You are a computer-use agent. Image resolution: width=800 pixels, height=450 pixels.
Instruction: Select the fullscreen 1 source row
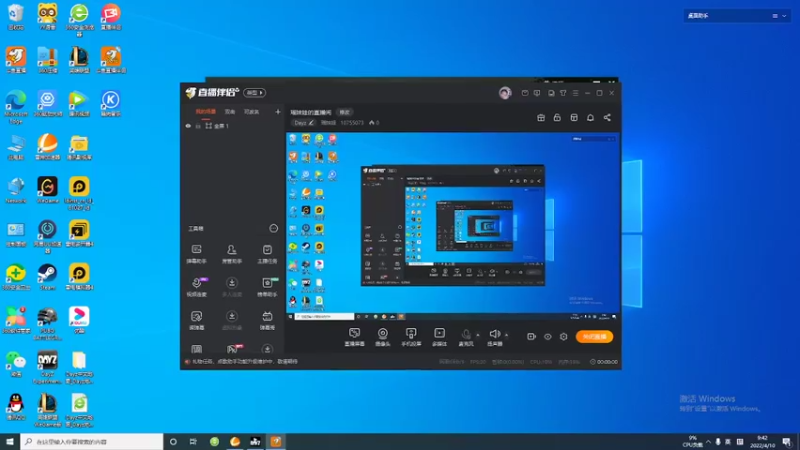[x=233, y=126]
